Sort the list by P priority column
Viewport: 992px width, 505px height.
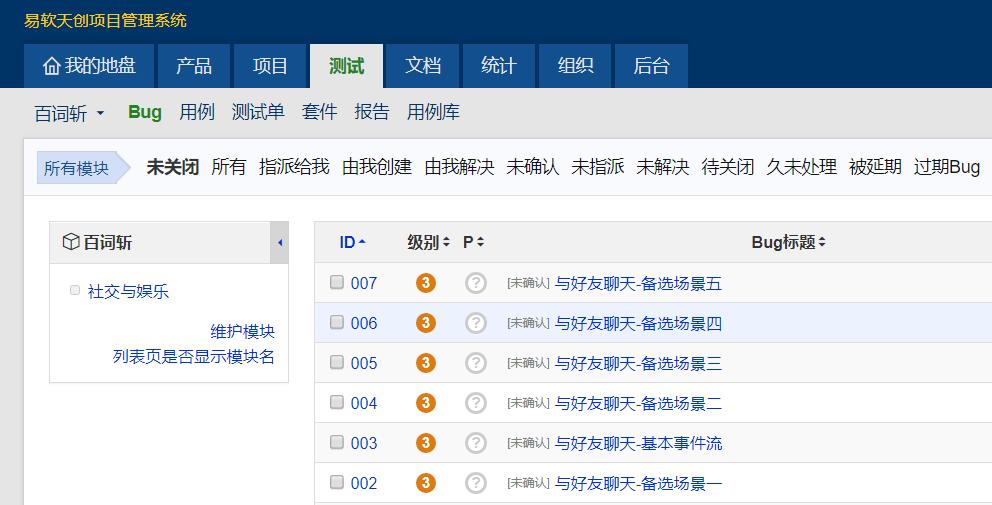coord(473,242)
